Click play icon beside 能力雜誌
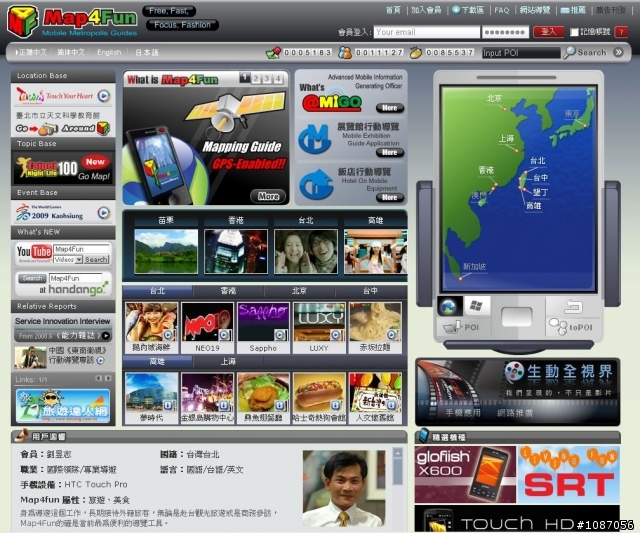This screenshot has height=533, width=640. click(x=106, y=335)
